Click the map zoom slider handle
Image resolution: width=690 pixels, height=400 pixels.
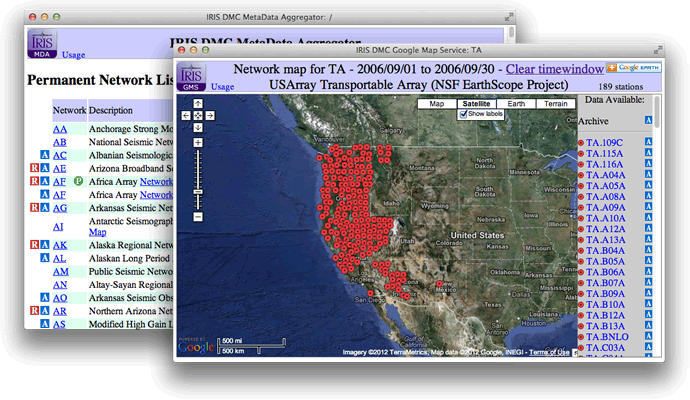(198, 192)
